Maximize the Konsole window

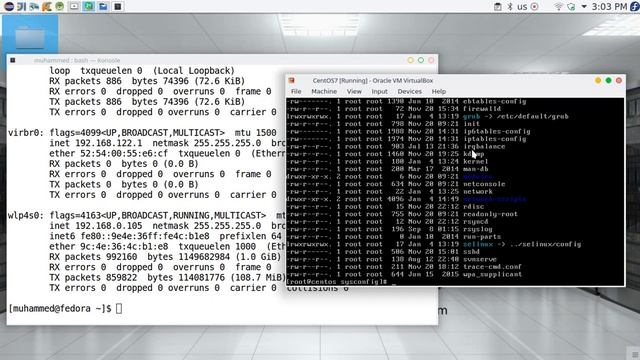tap(421, 60)
